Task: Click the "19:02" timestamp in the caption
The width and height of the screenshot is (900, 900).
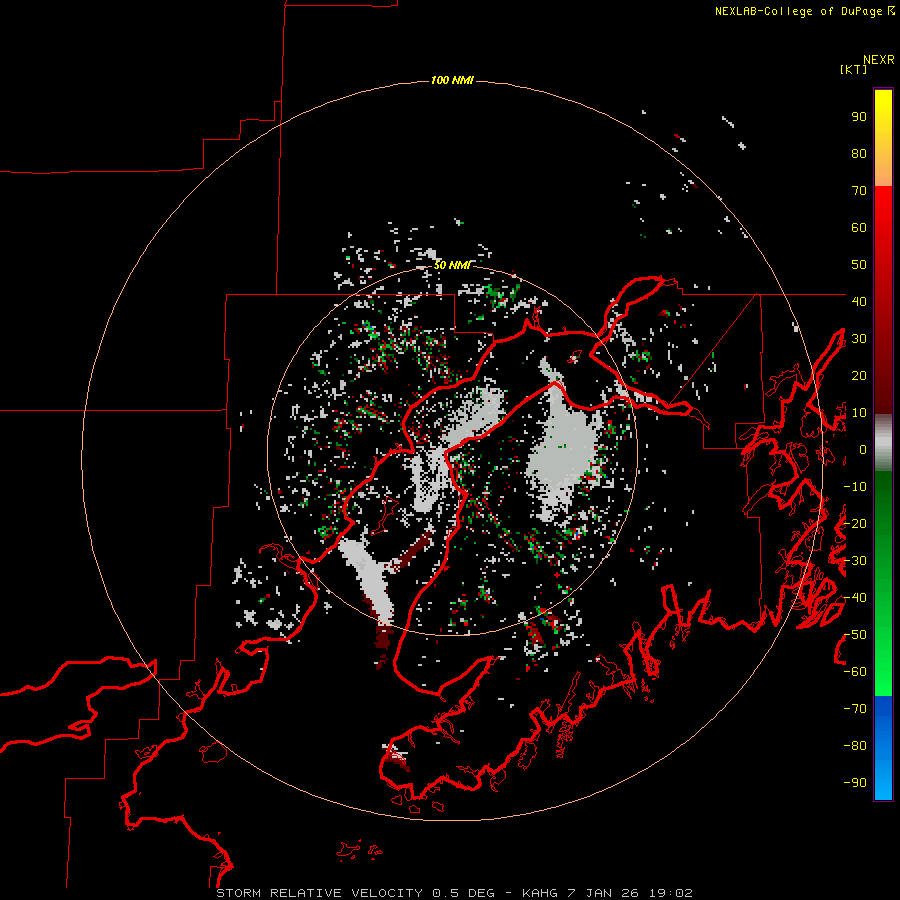Action: 671,893
